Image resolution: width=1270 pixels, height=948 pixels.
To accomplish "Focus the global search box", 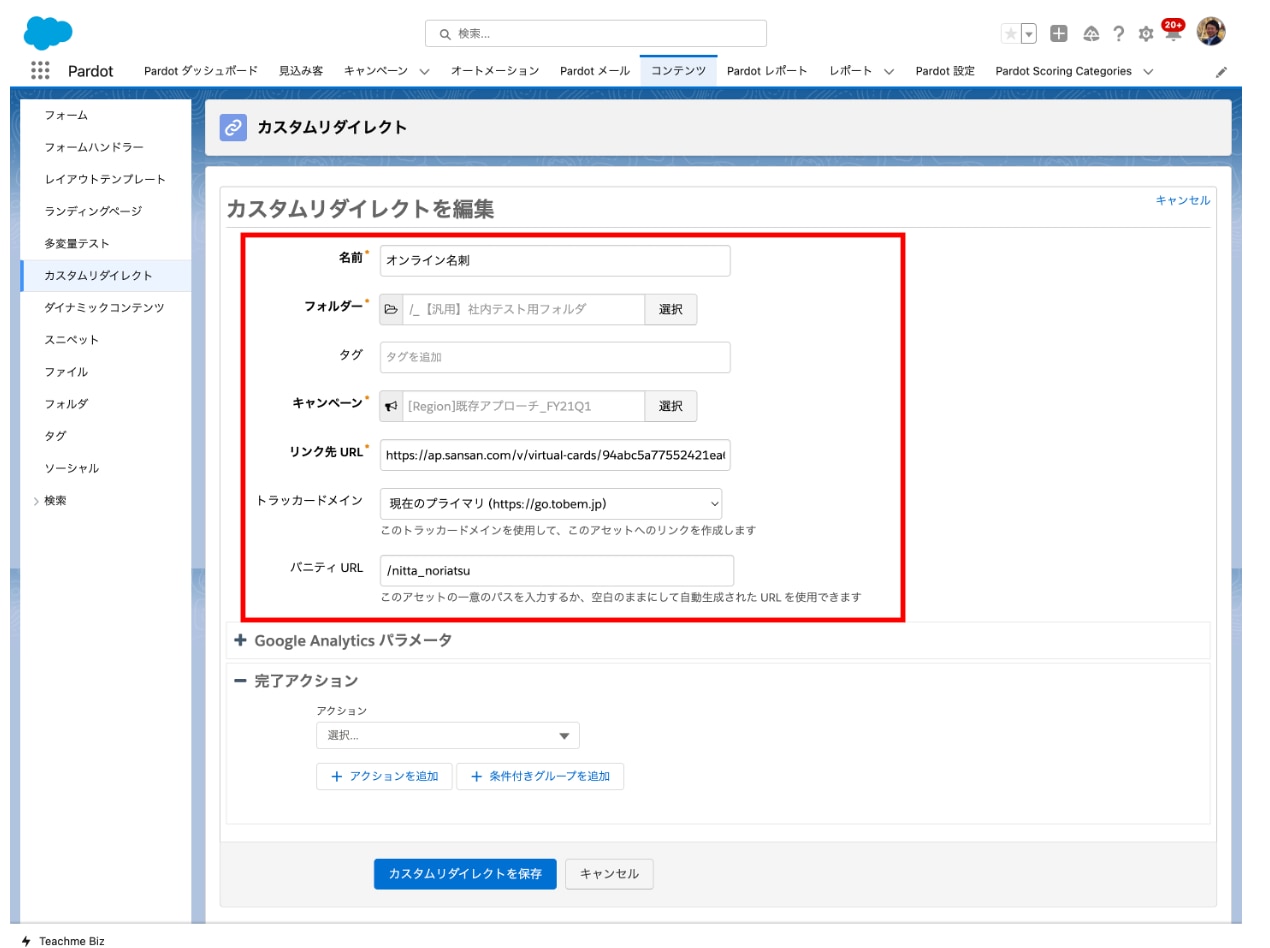I will coord(596,33).
